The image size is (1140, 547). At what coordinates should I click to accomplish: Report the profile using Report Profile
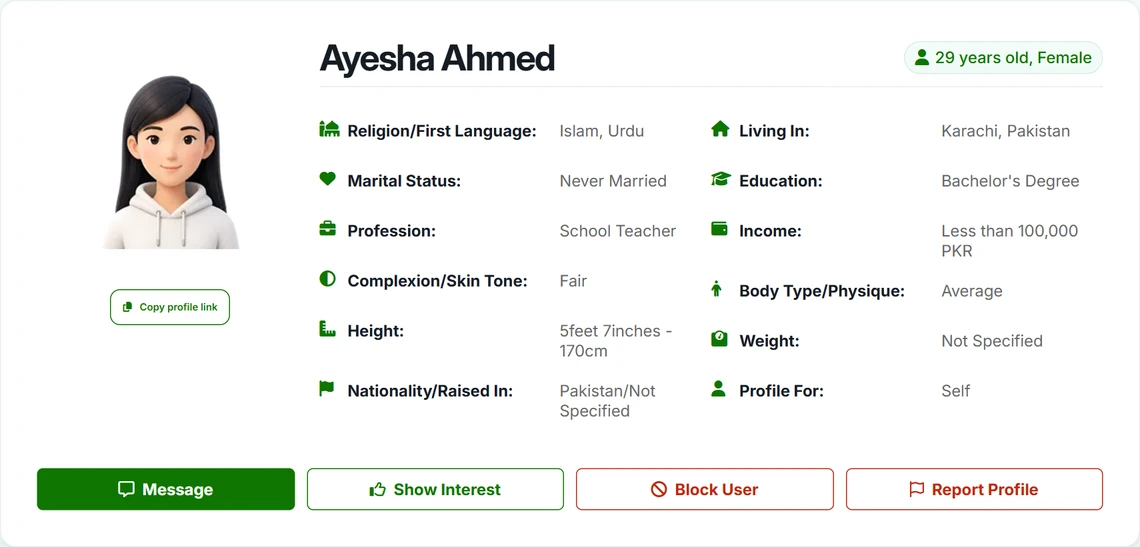click(974, 489)
